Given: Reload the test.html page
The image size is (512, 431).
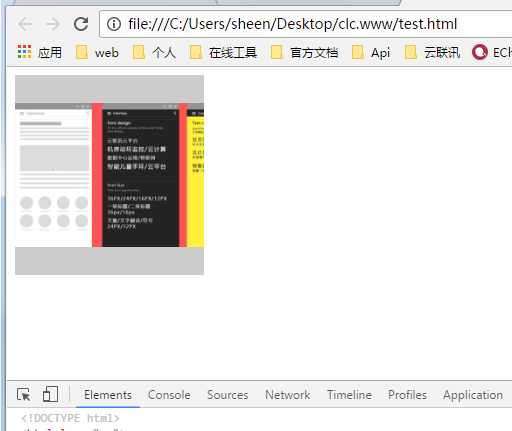Looking at the screenshot, I should point(81,24).
